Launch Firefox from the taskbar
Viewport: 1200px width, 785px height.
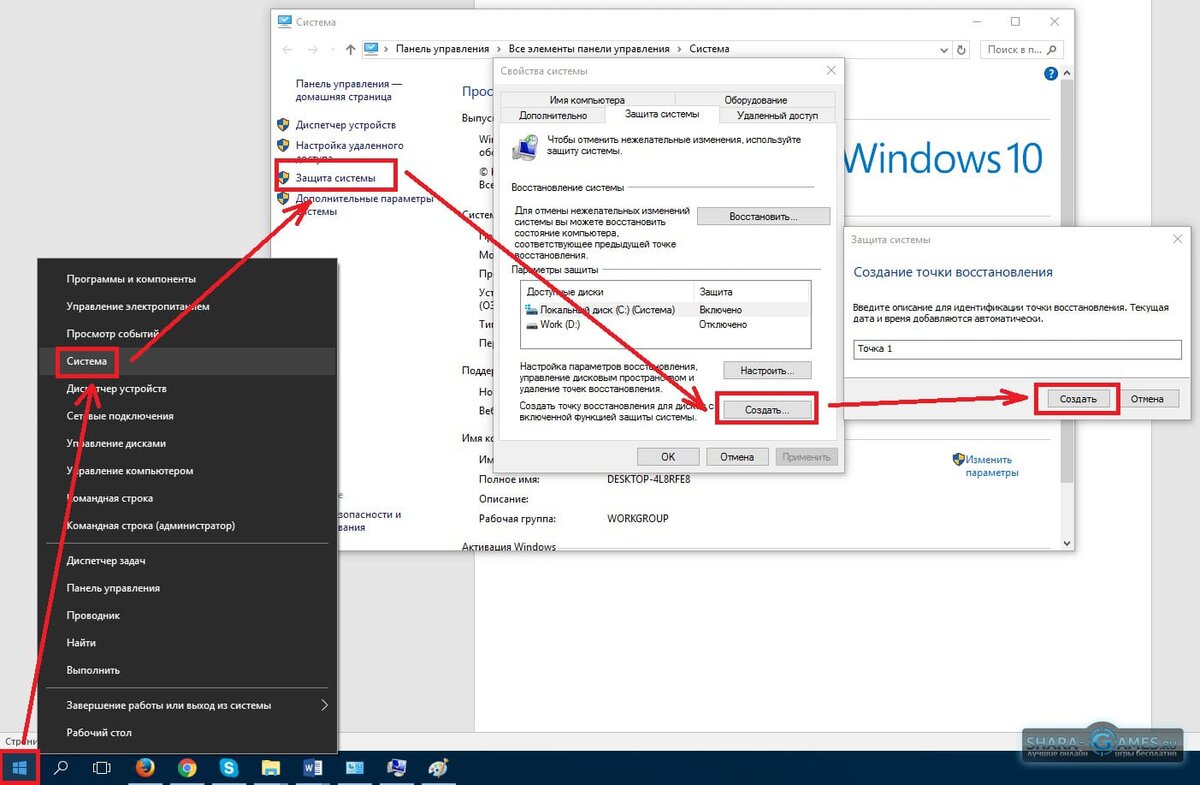tap(146, 768)
